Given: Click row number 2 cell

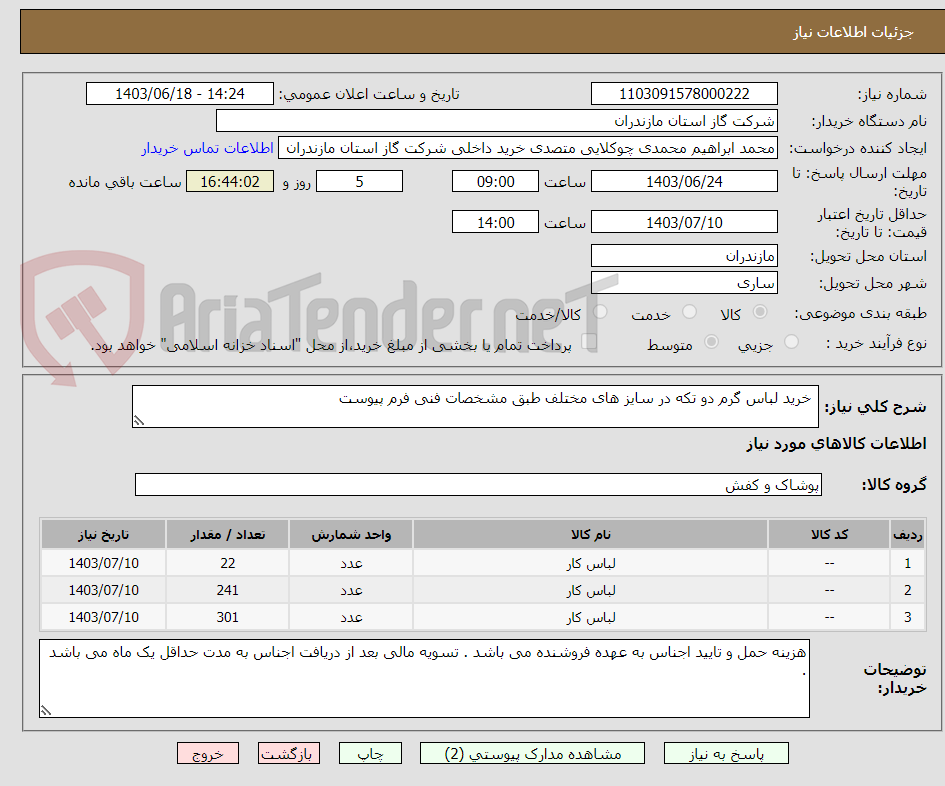Looking at the screenshot, I should click(x=908, y=591).
